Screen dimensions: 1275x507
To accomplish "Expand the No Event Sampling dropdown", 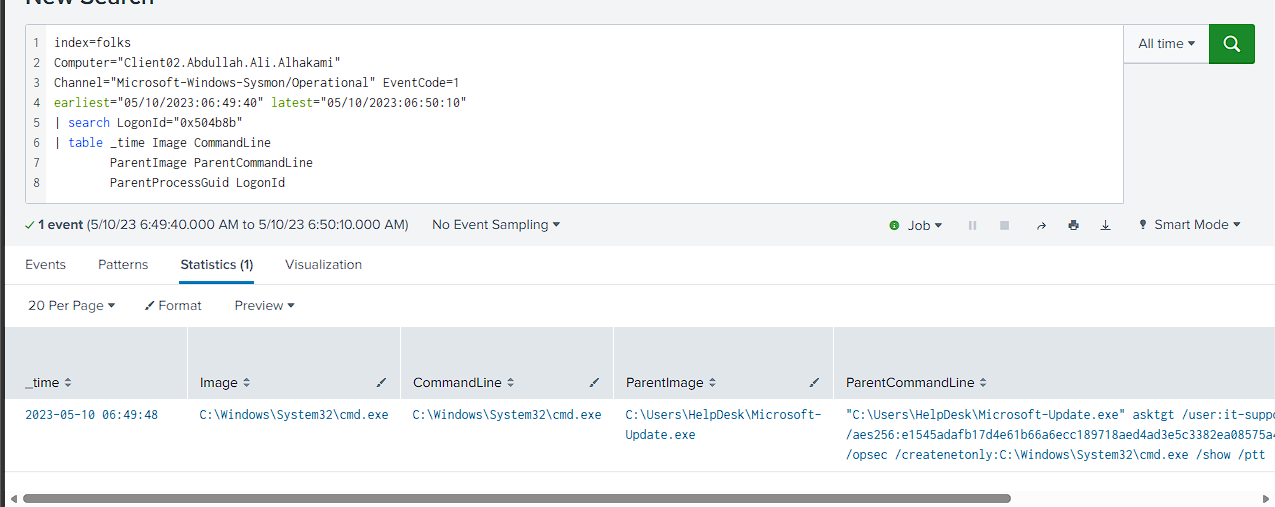I will pos(496,225).
